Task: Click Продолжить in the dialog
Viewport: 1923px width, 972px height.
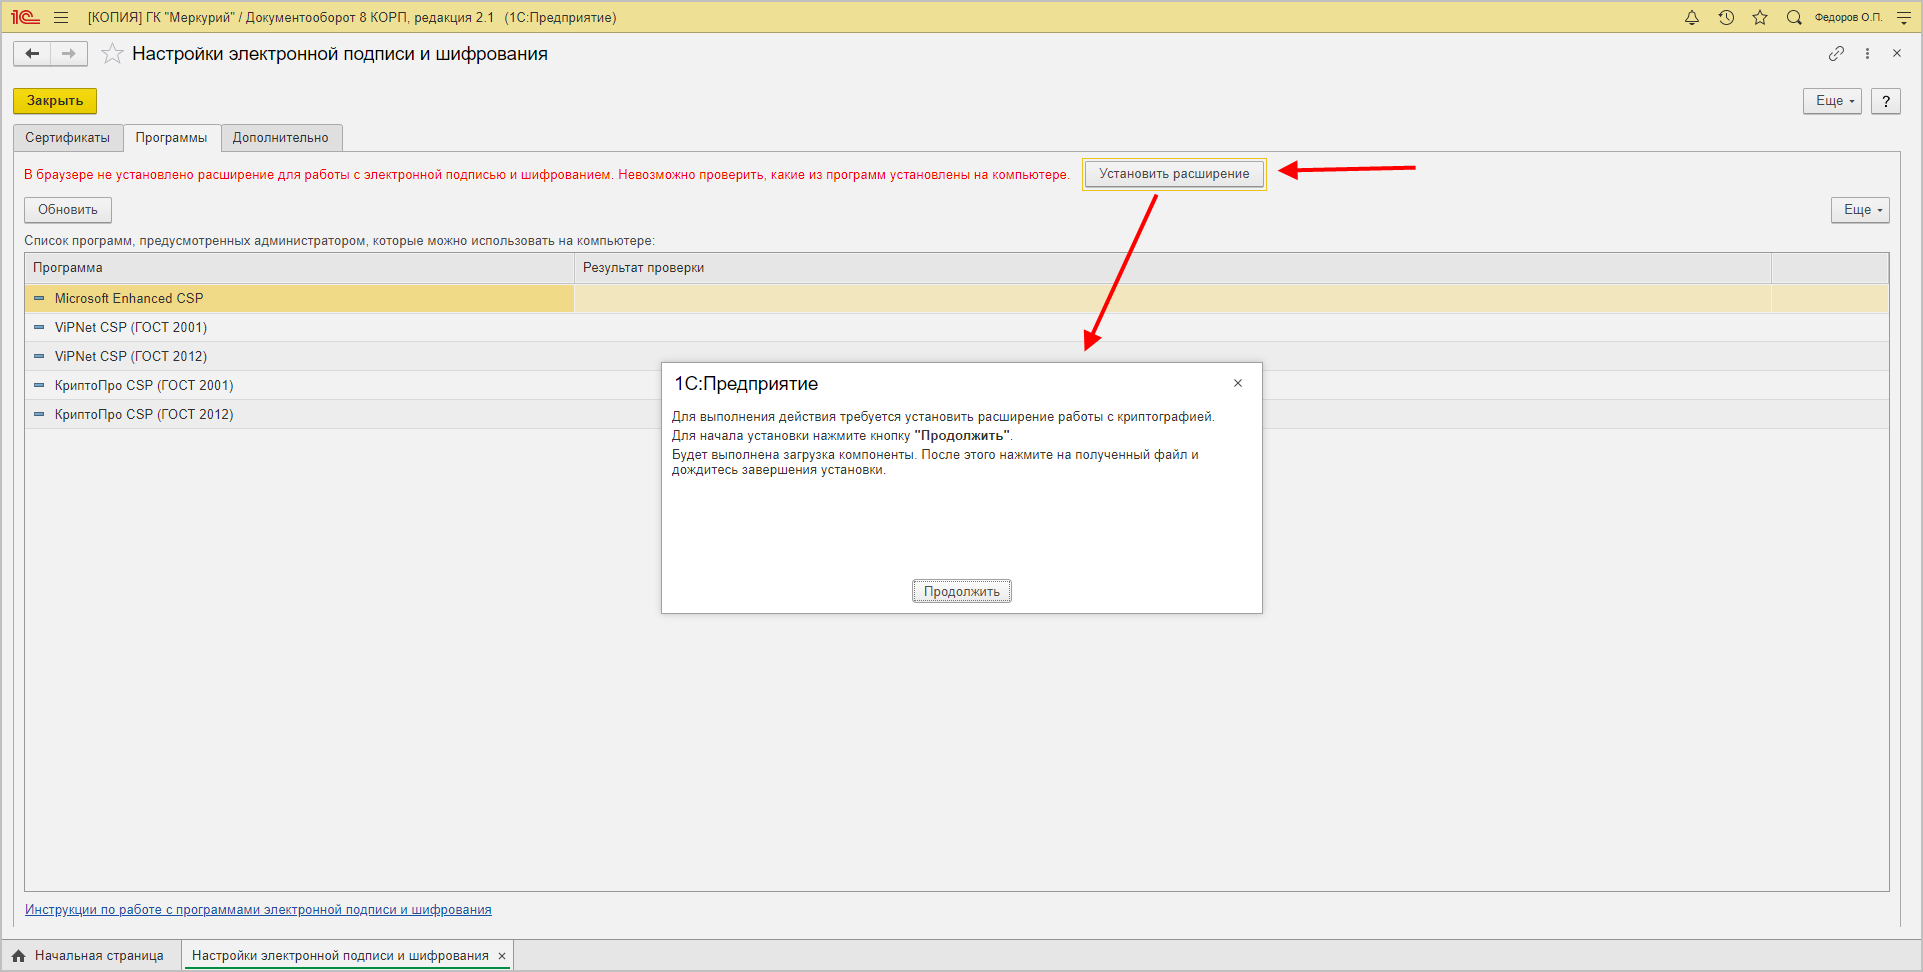Action: coord(962,592)
